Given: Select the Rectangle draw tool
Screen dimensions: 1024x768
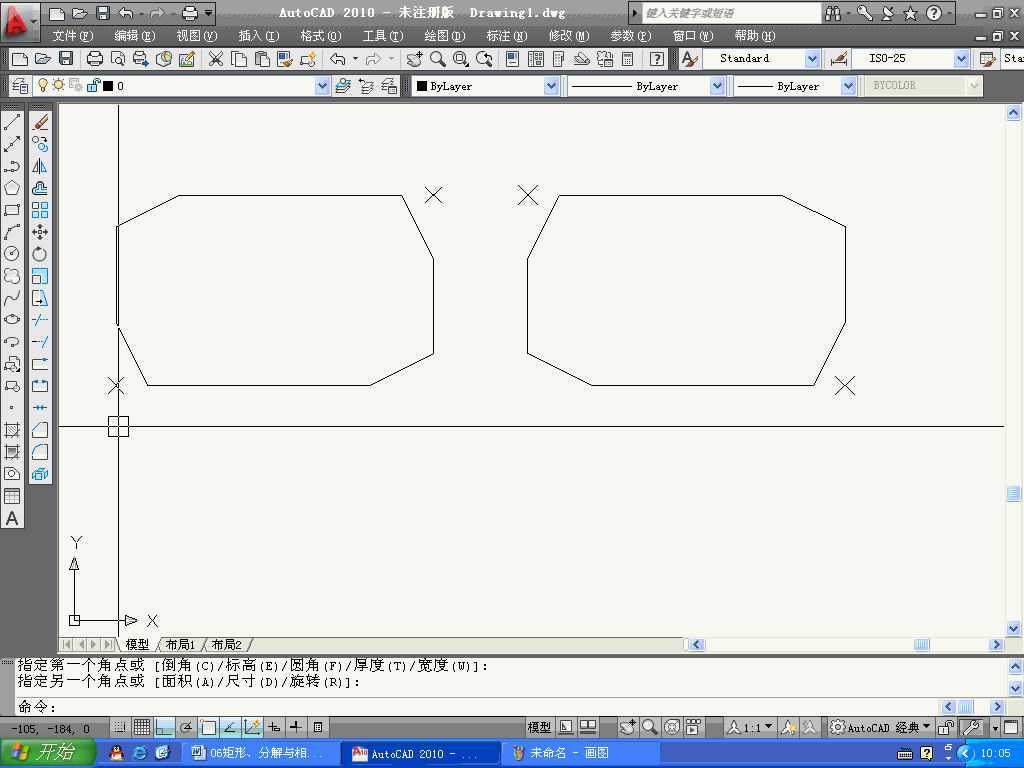Looking at the screenshot, I should pyautogui.click(x=12, y=210).
